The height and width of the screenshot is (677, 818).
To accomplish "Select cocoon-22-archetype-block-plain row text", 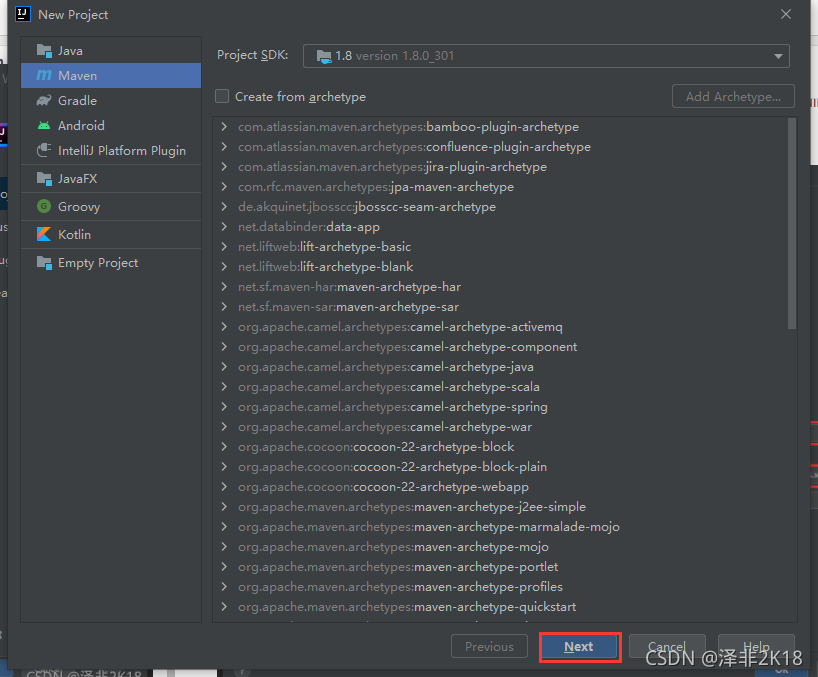I will [392, 467].
